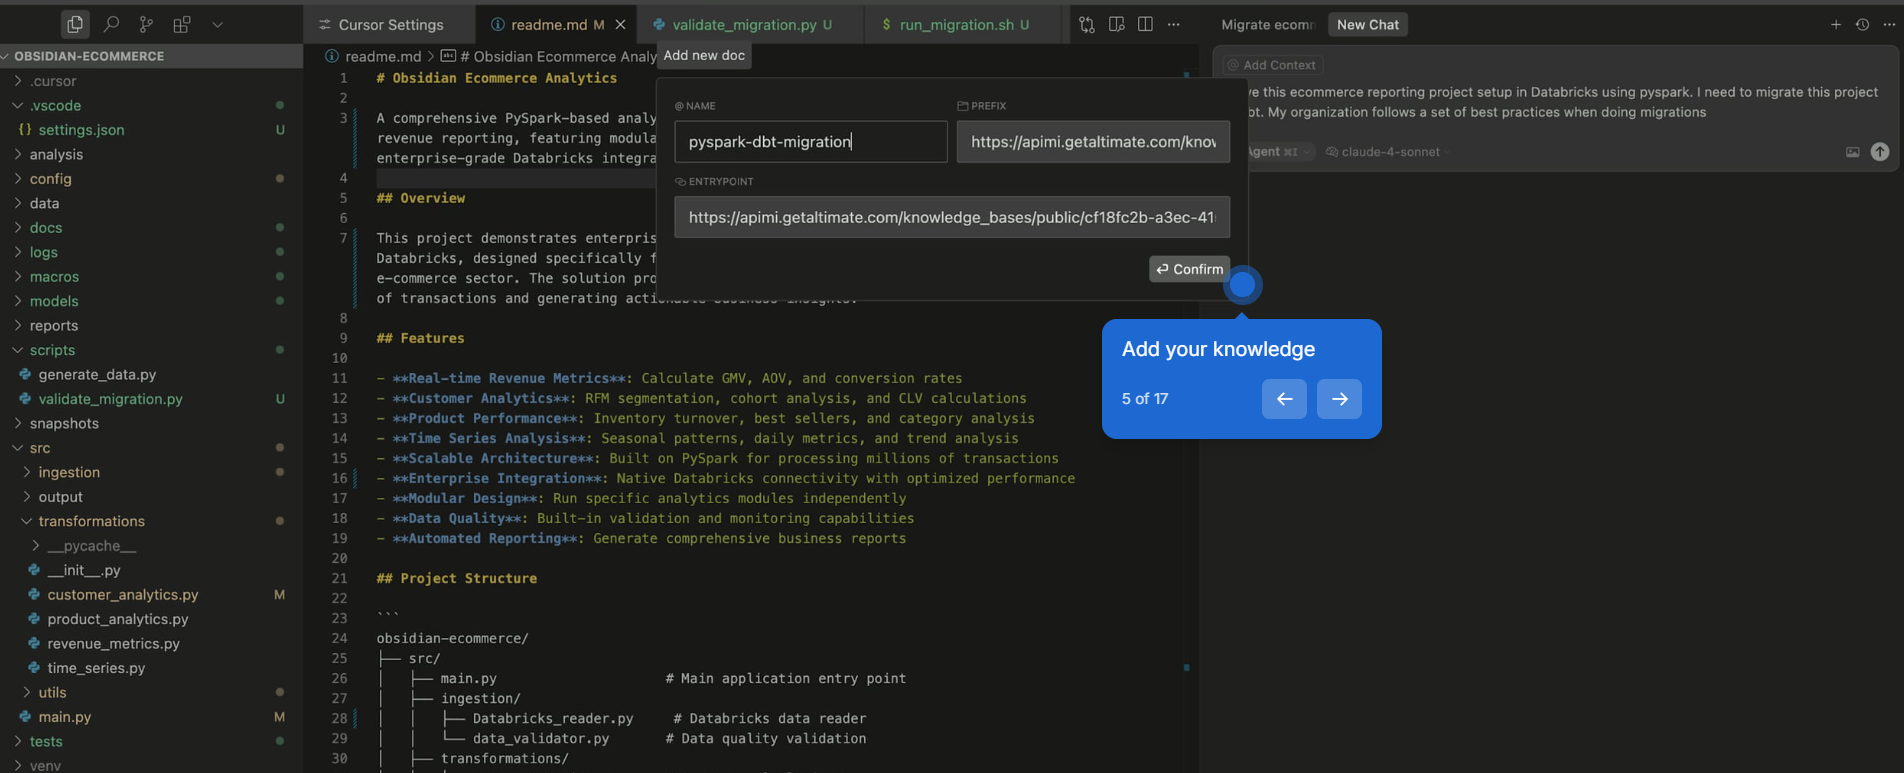Select the New Chat tab

pos(1367,24)
